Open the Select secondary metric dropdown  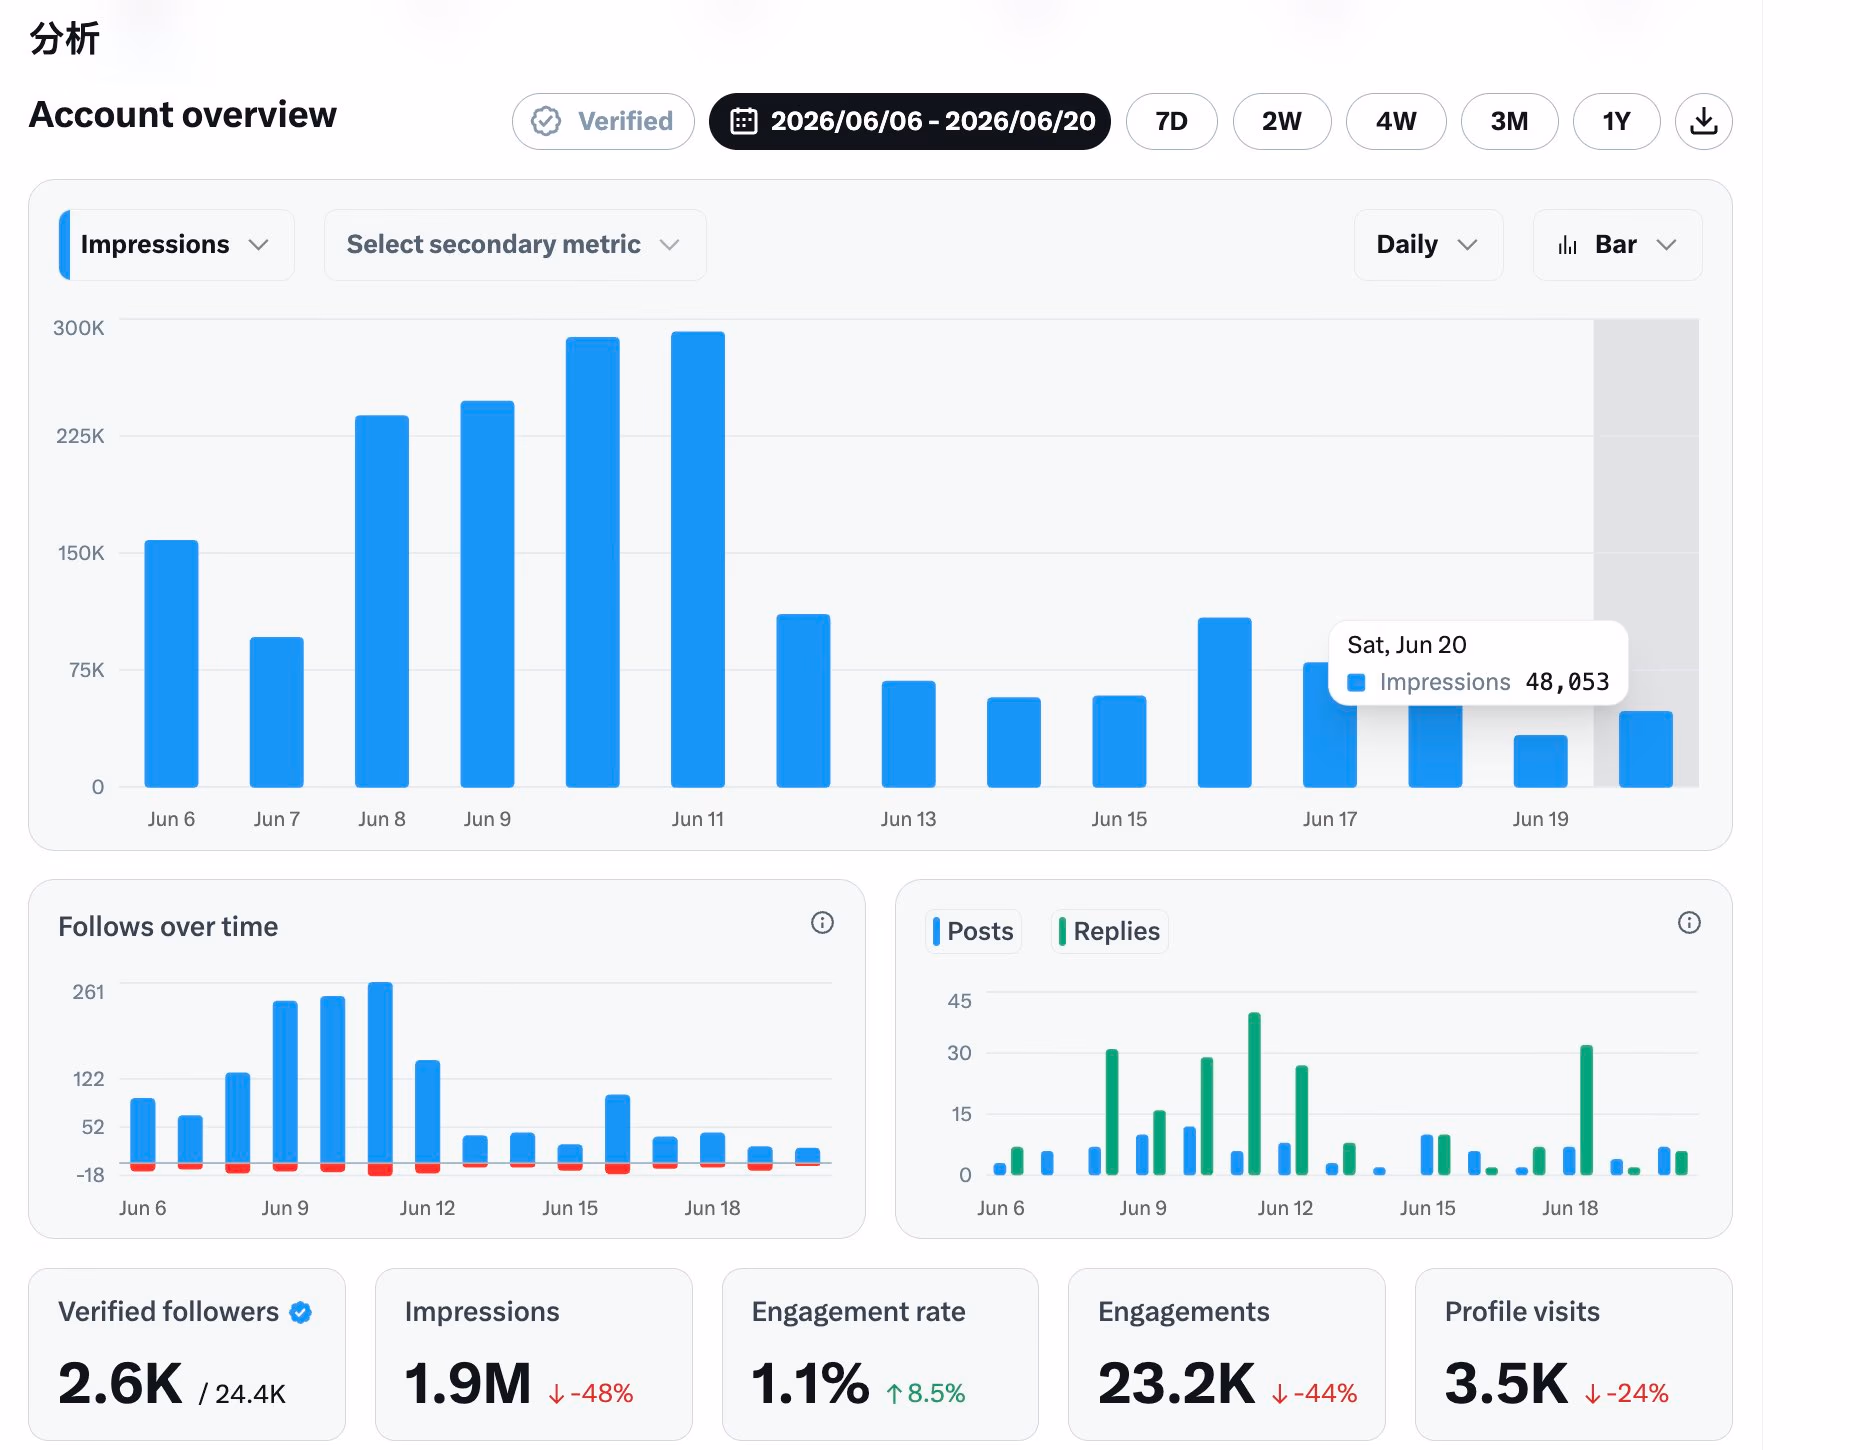coord(515,245)
